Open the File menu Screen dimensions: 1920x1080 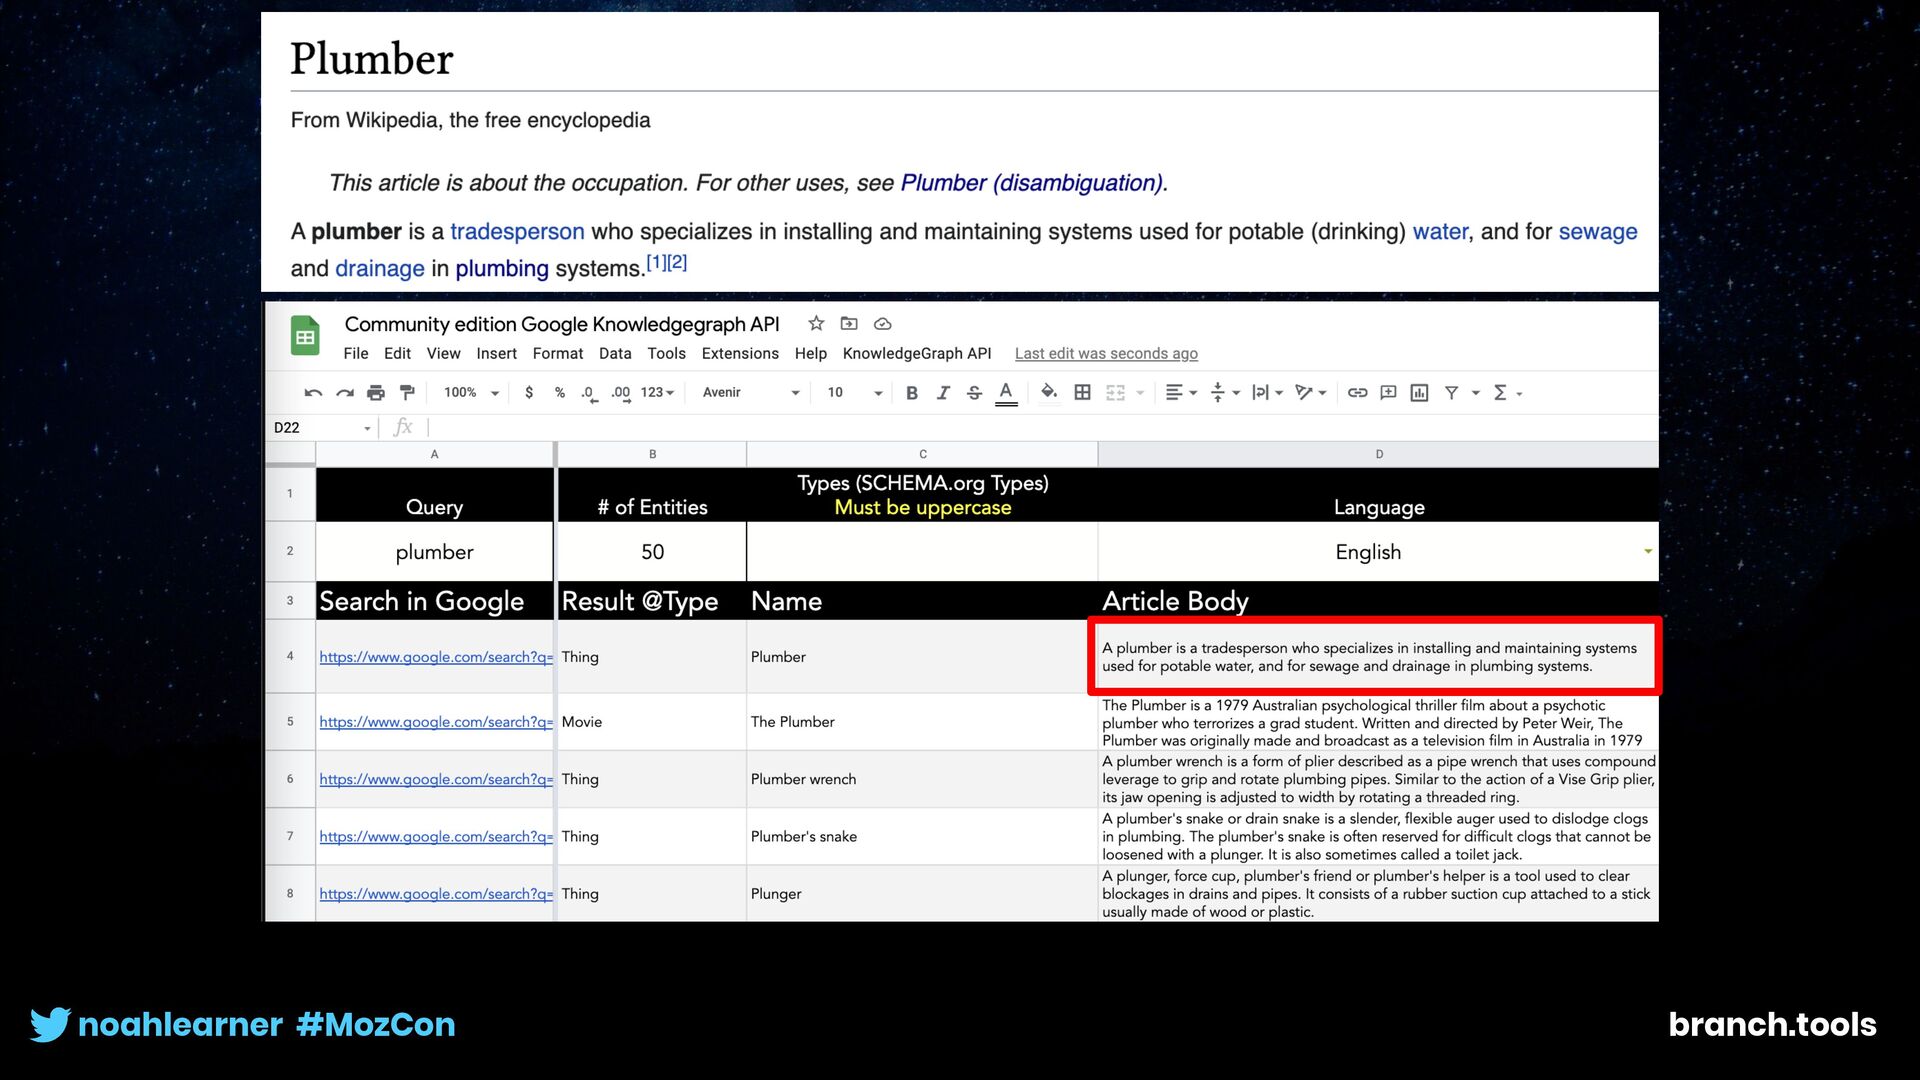(356, 354)
